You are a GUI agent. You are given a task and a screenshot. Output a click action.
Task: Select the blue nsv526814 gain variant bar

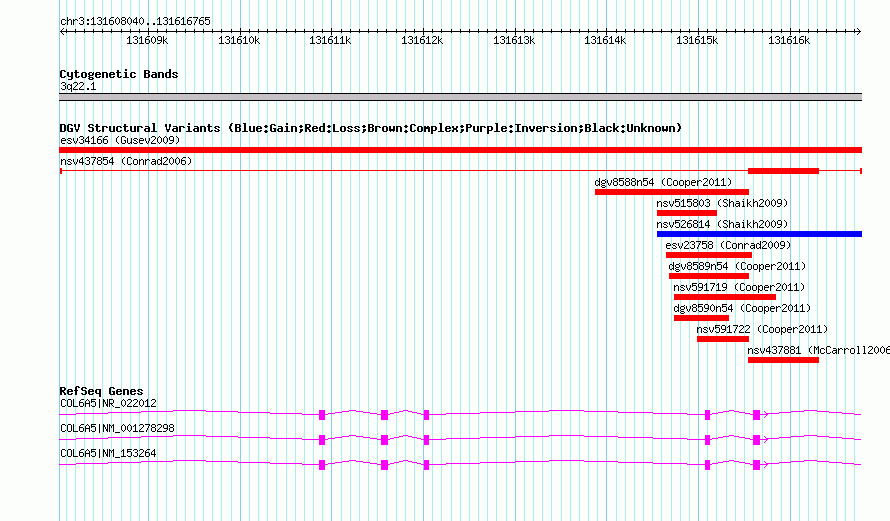(759, 234)
